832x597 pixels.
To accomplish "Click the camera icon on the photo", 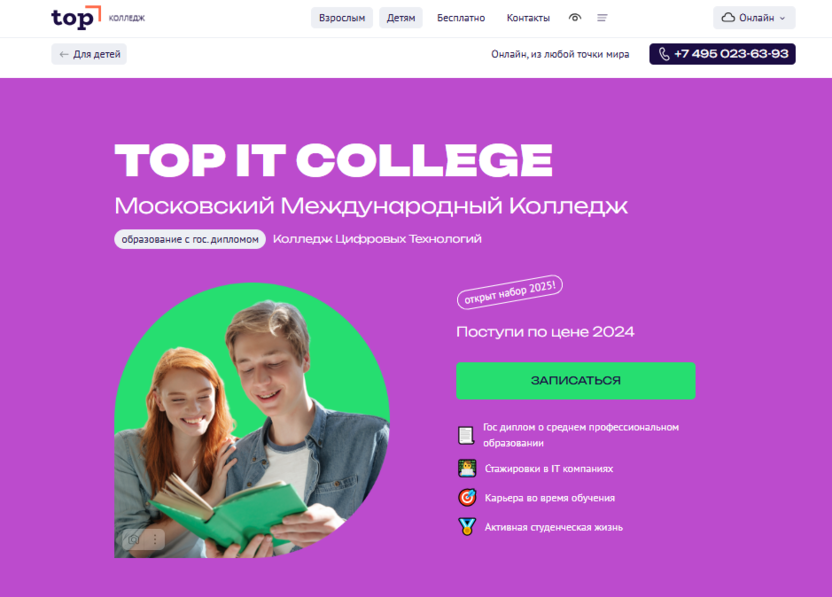I will coord(134,540).
